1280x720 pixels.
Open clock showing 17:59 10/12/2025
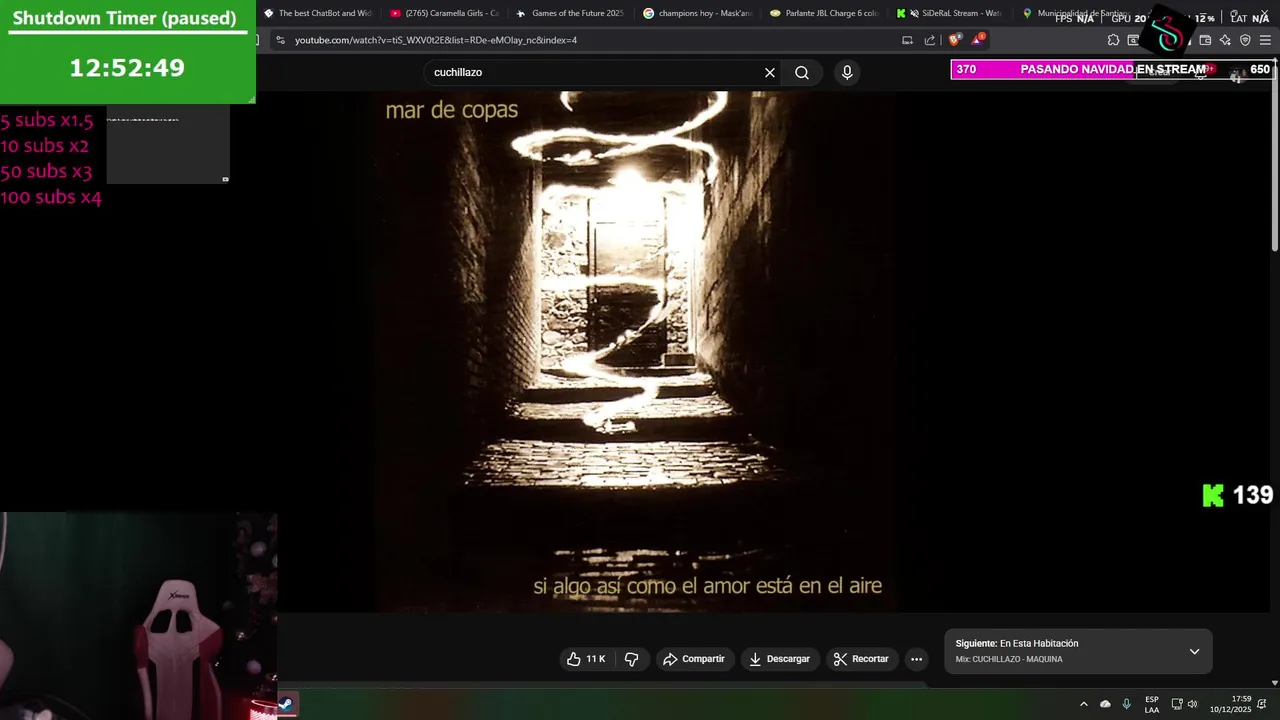(1230, 704)
